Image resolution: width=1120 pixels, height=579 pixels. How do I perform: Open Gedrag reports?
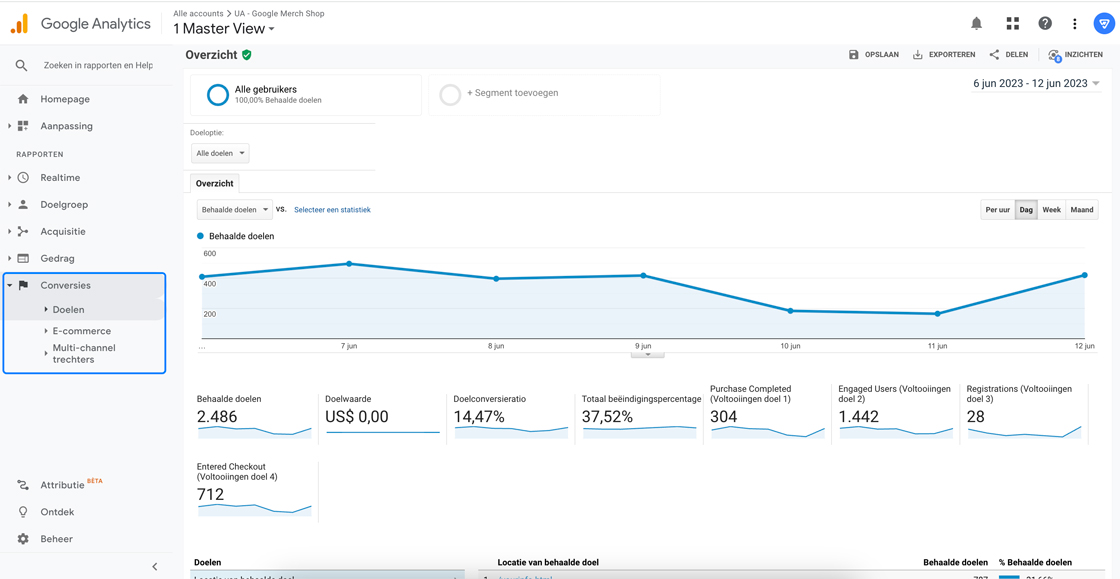tap(57, 258)
